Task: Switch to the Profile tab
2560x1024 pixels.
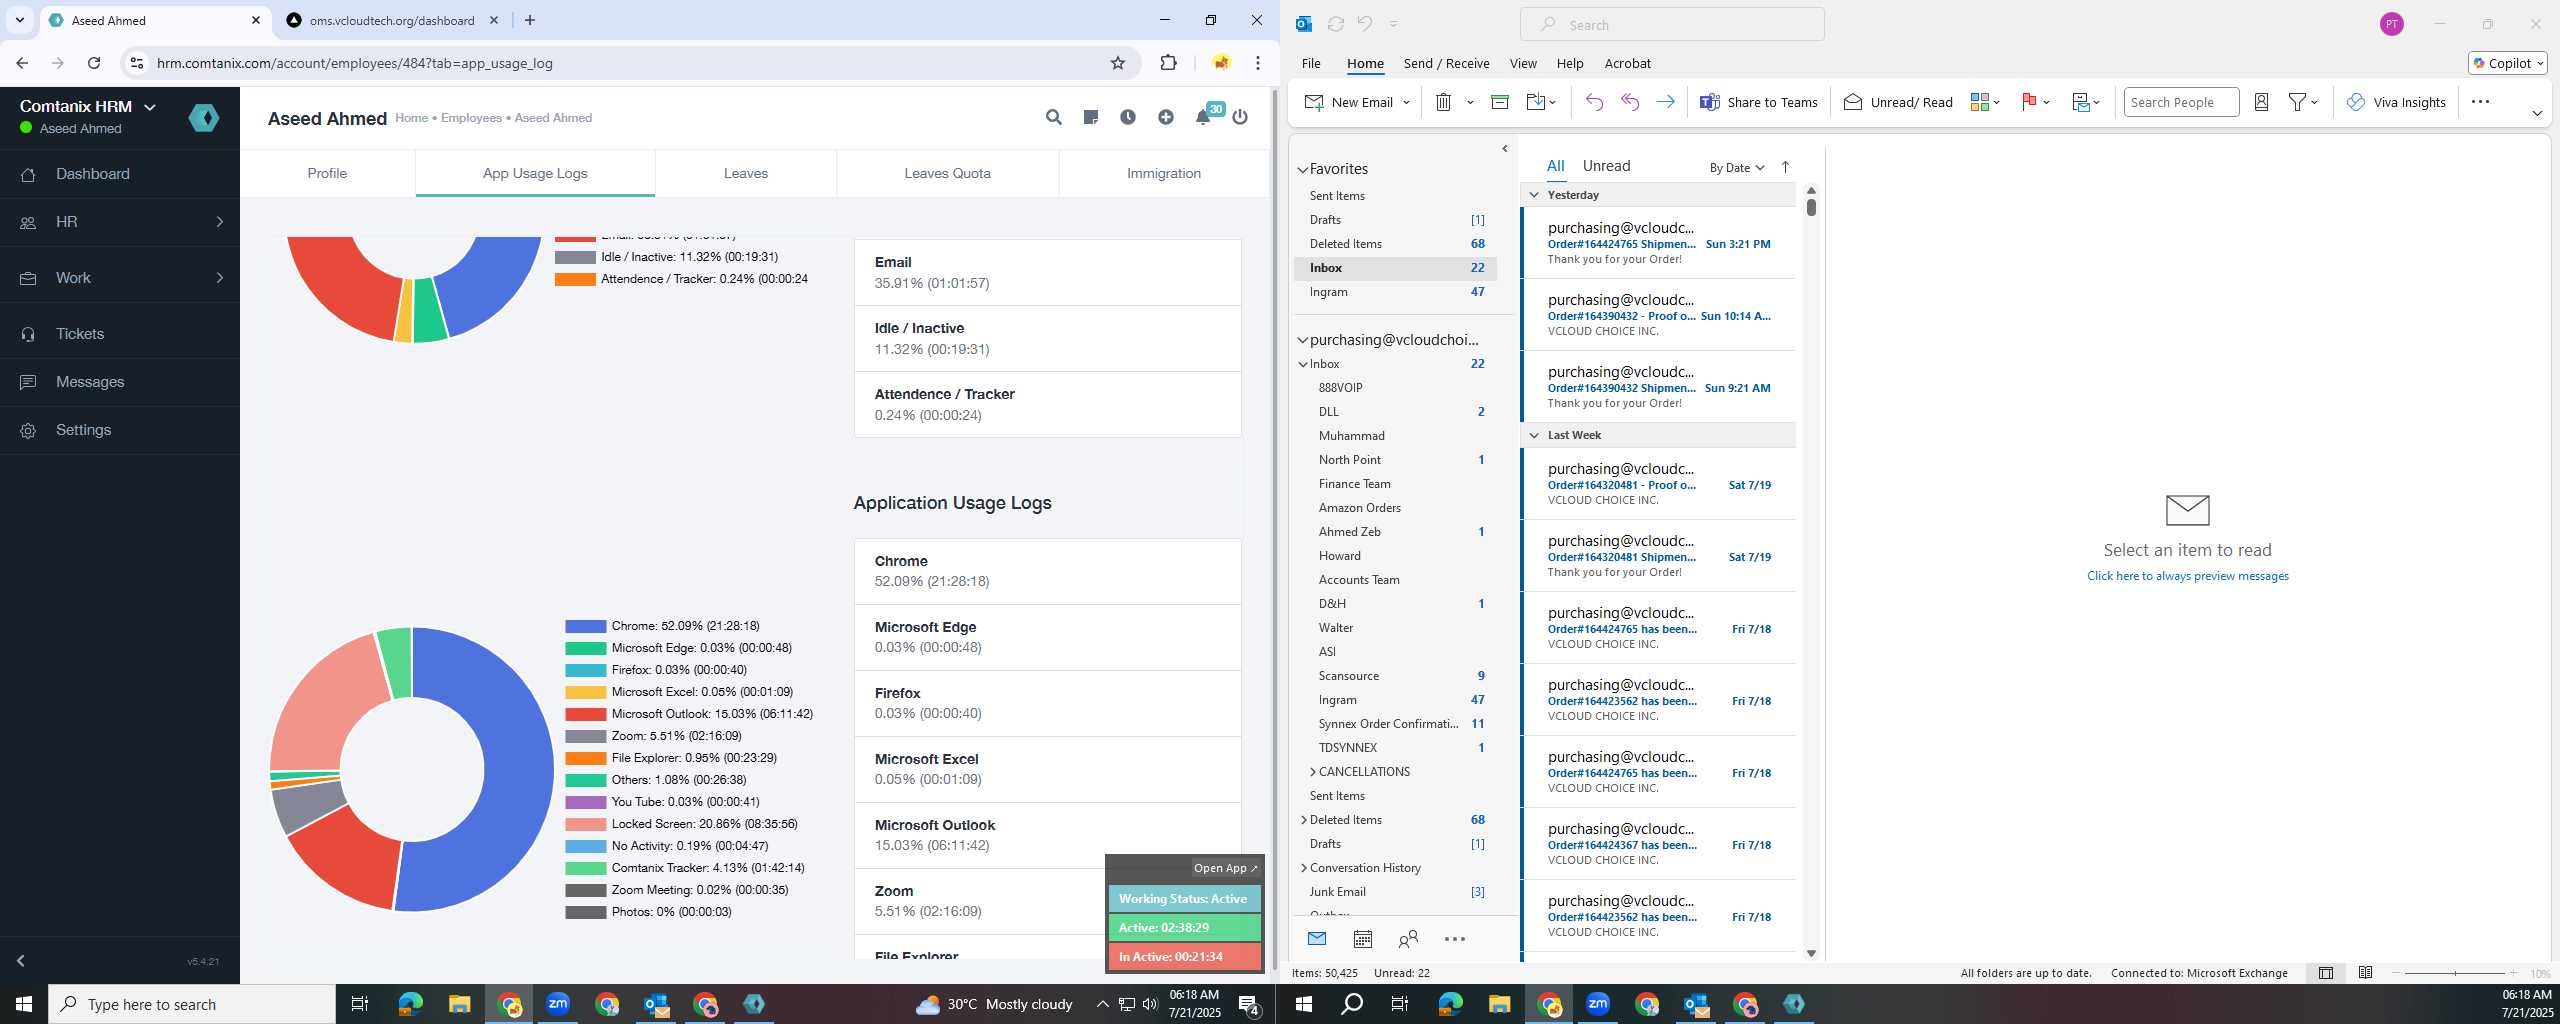Action: (327, 173)
